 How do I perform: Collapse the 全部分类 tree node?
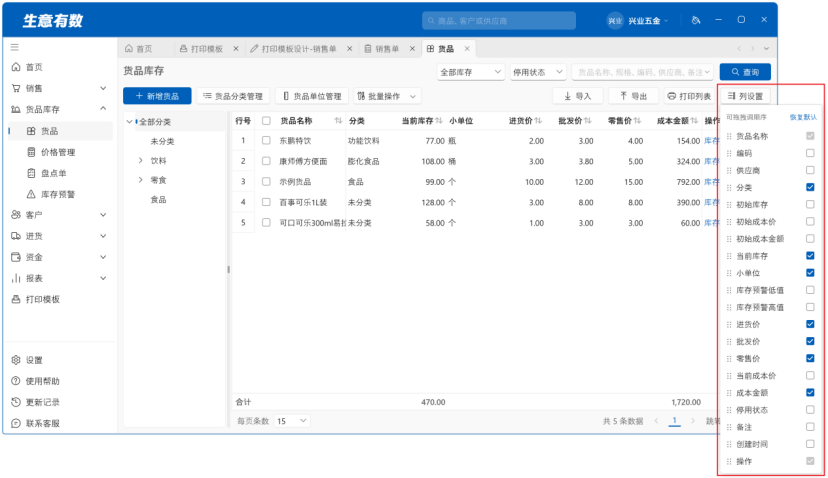(x=129, y=122)
